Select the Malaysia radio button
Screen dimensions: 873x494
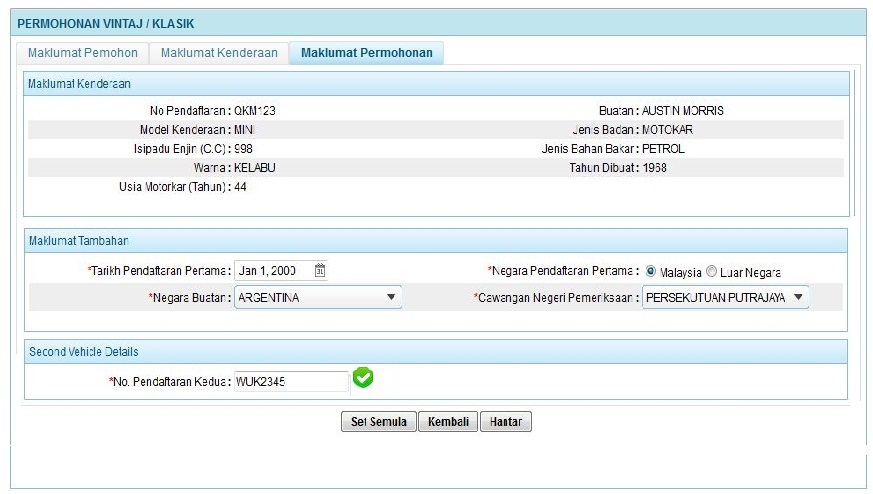coord(650,271)
